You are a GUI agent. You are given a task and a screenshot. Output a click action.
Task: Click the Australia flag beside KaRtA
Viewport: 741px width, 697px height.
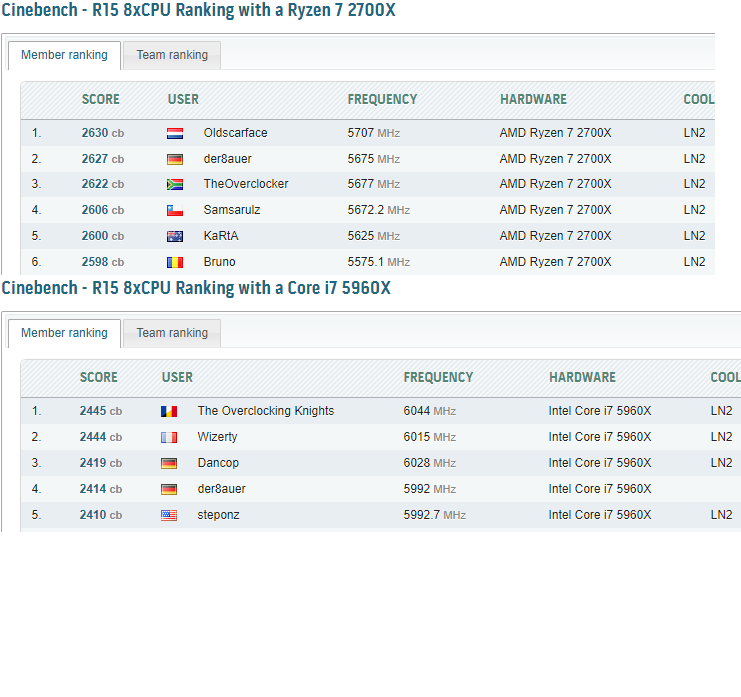pyautogui.click(x=175, y=236)
